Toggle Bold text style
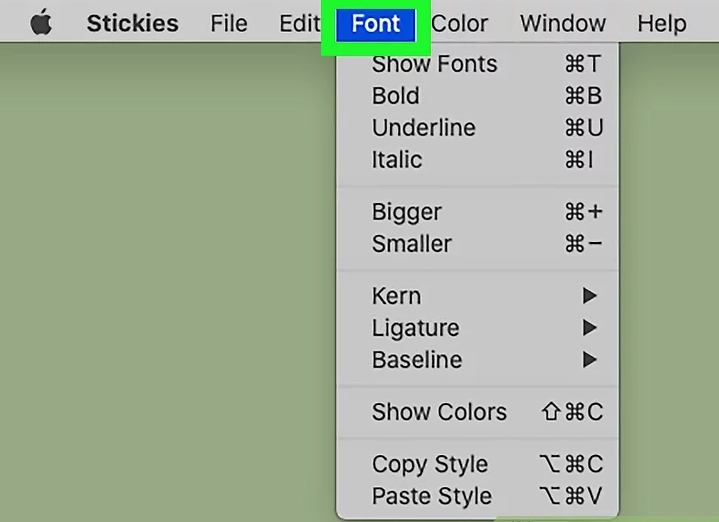The height and width of the screenshot is (522, 719). (x=396, y=96)
